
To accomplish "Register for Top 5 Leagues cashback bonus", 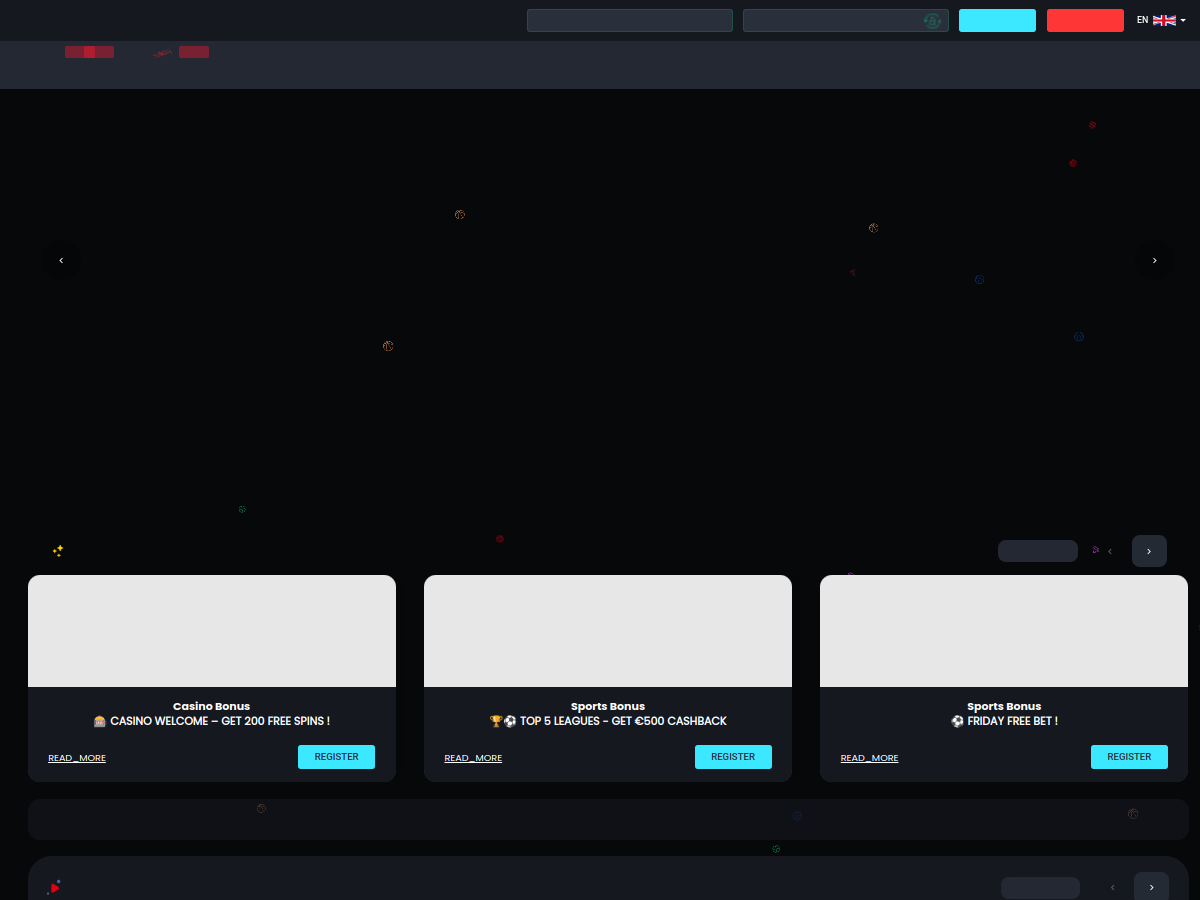I will 733,757.
